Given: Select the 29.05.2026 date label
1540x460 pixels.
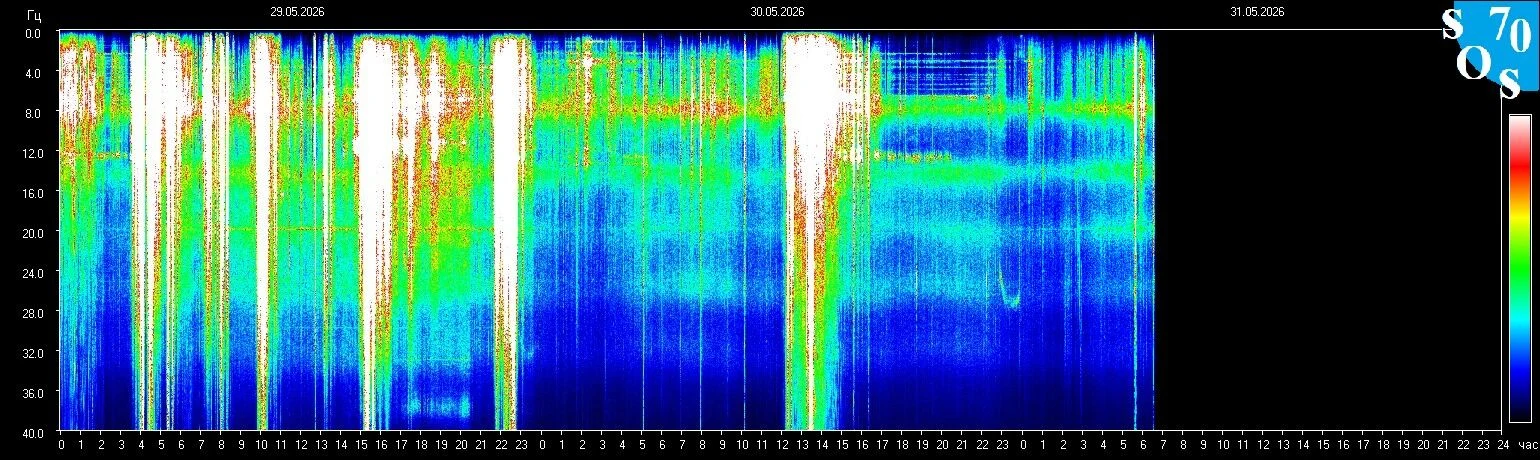Looking at the screenshot, I should click(x=297, y=12).
